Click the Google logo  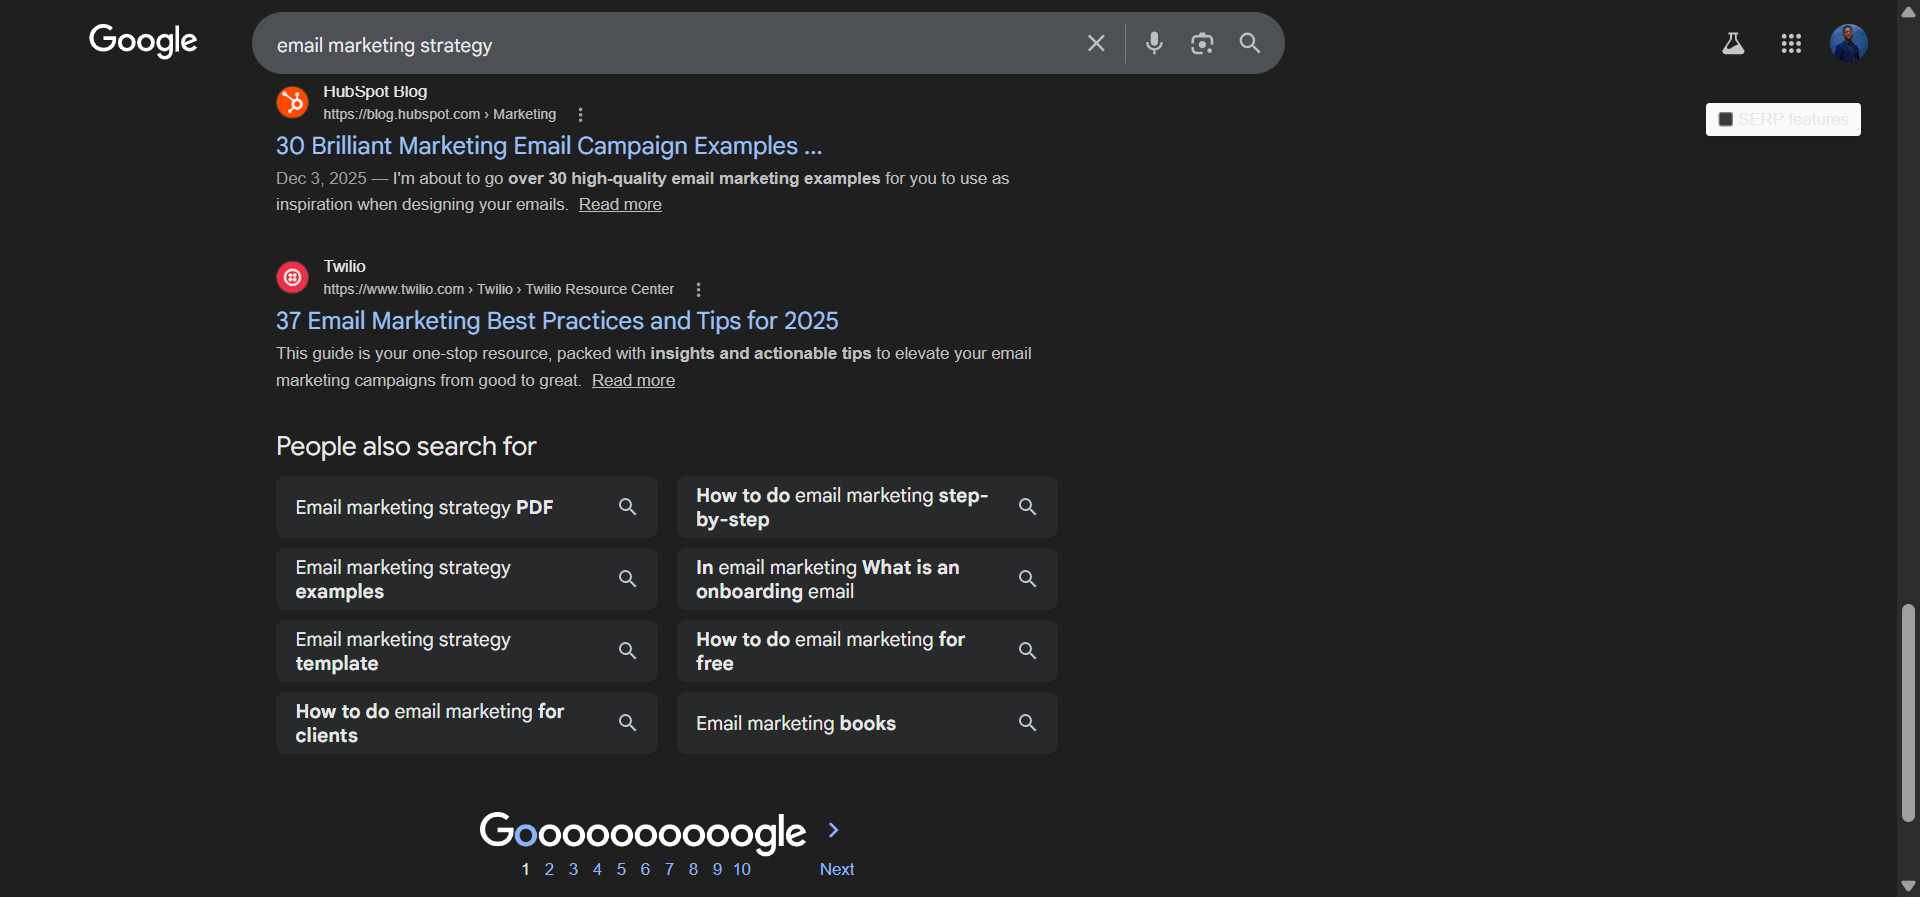click(143, 41)
